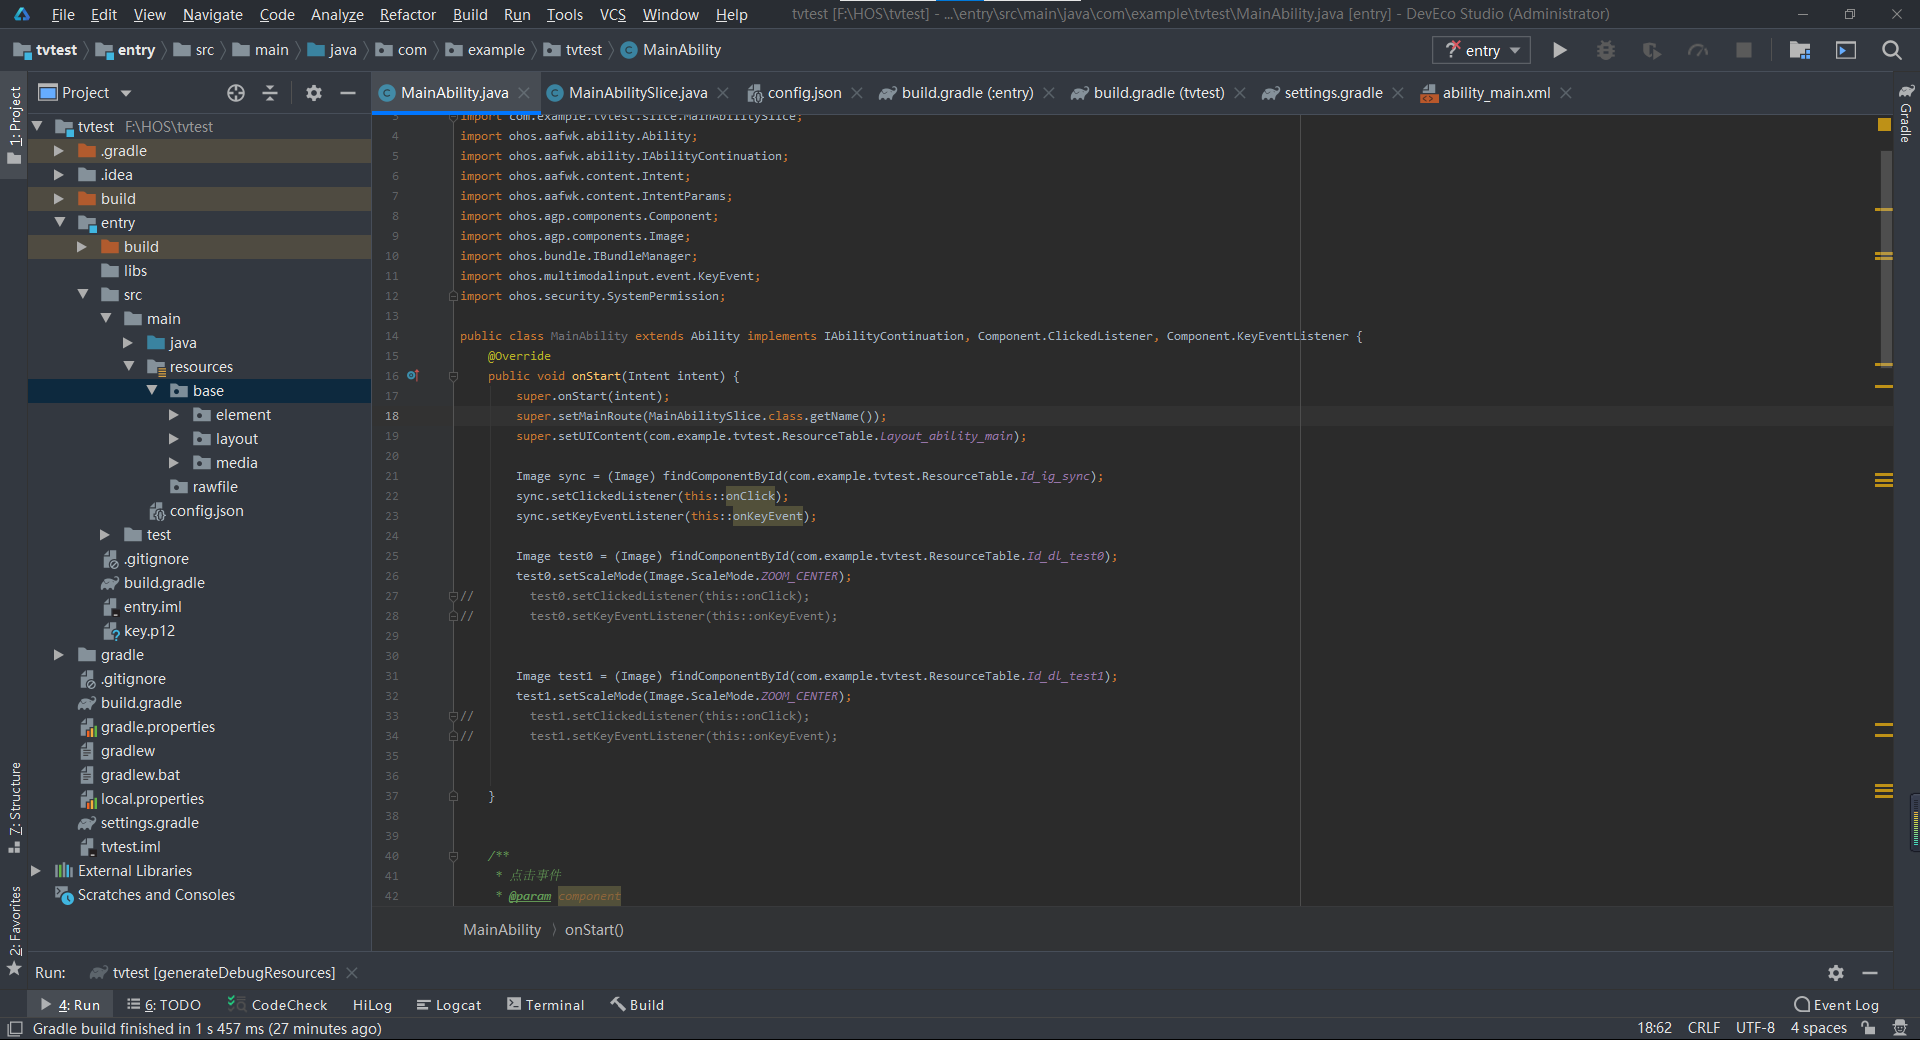Click the Locate in project target icon

236,93
